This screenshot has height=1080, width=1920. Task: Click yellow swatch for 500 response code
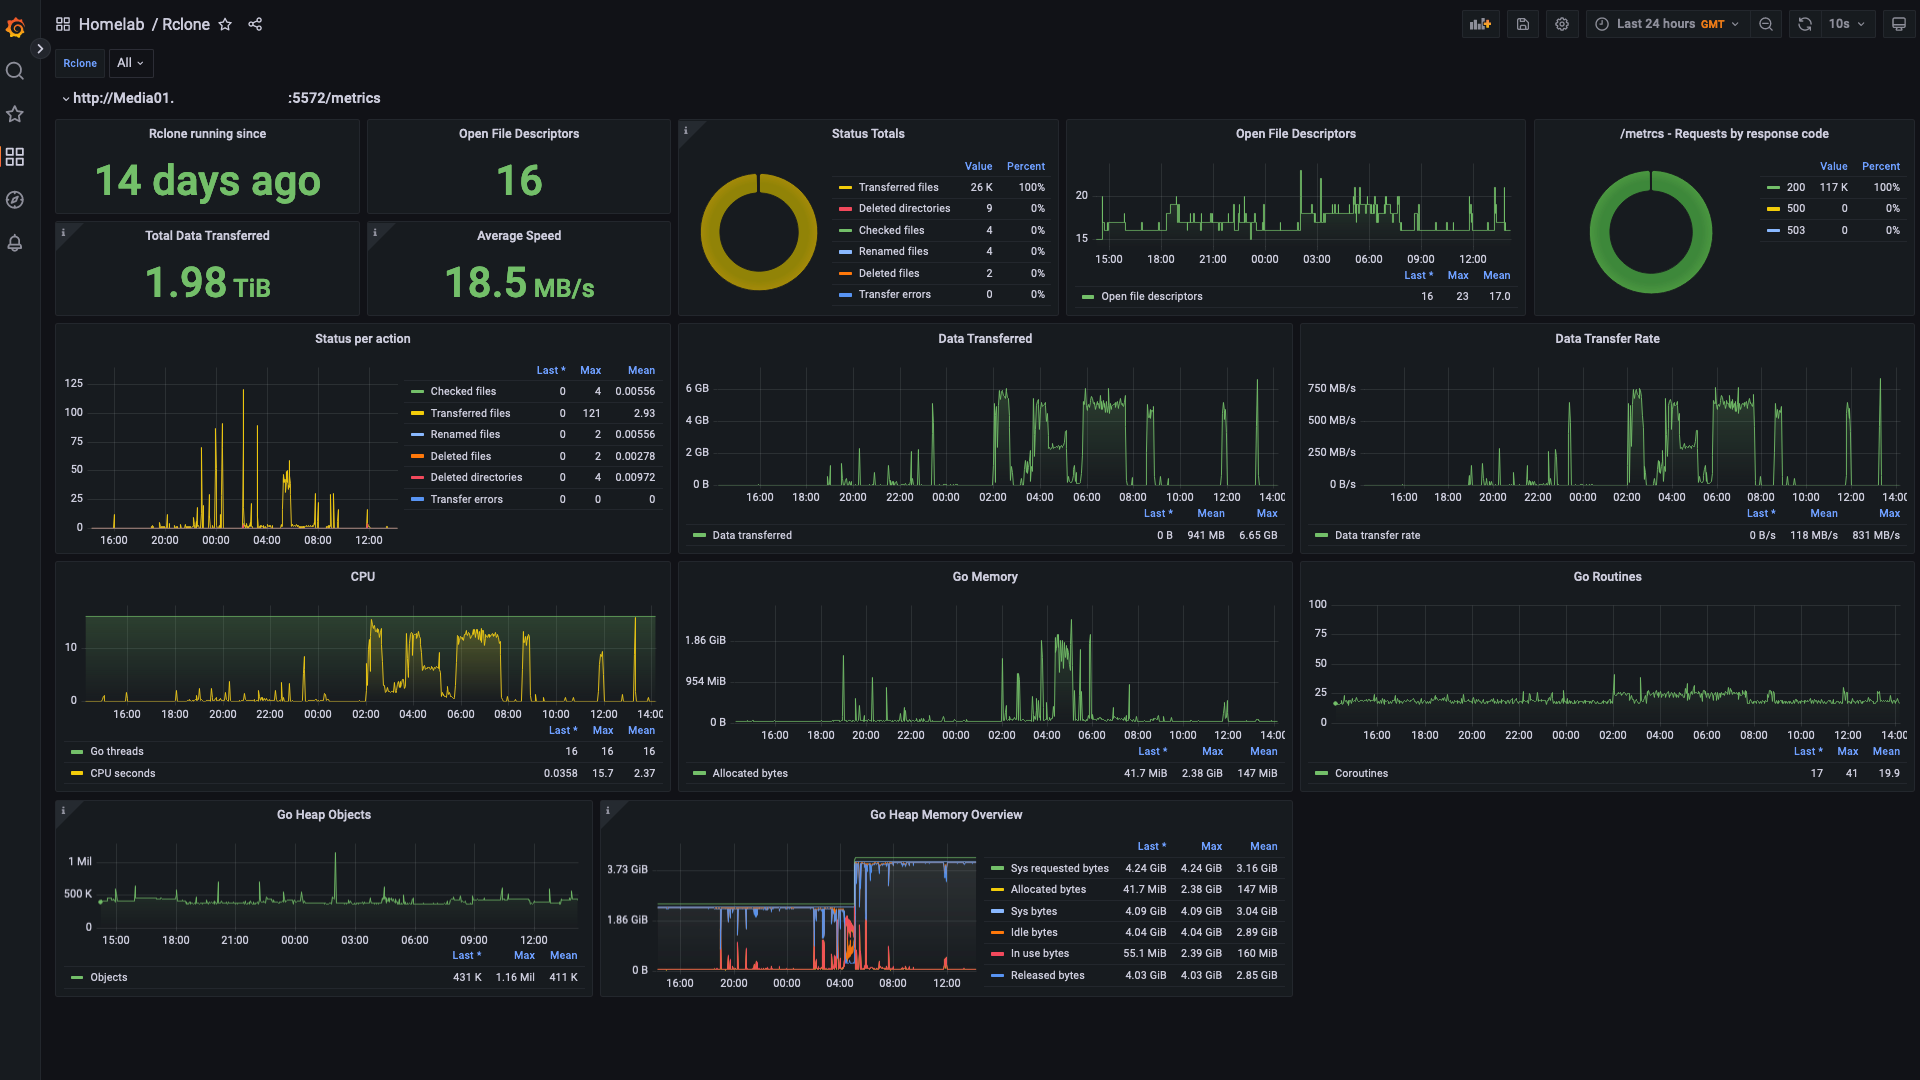(1773, 209)
